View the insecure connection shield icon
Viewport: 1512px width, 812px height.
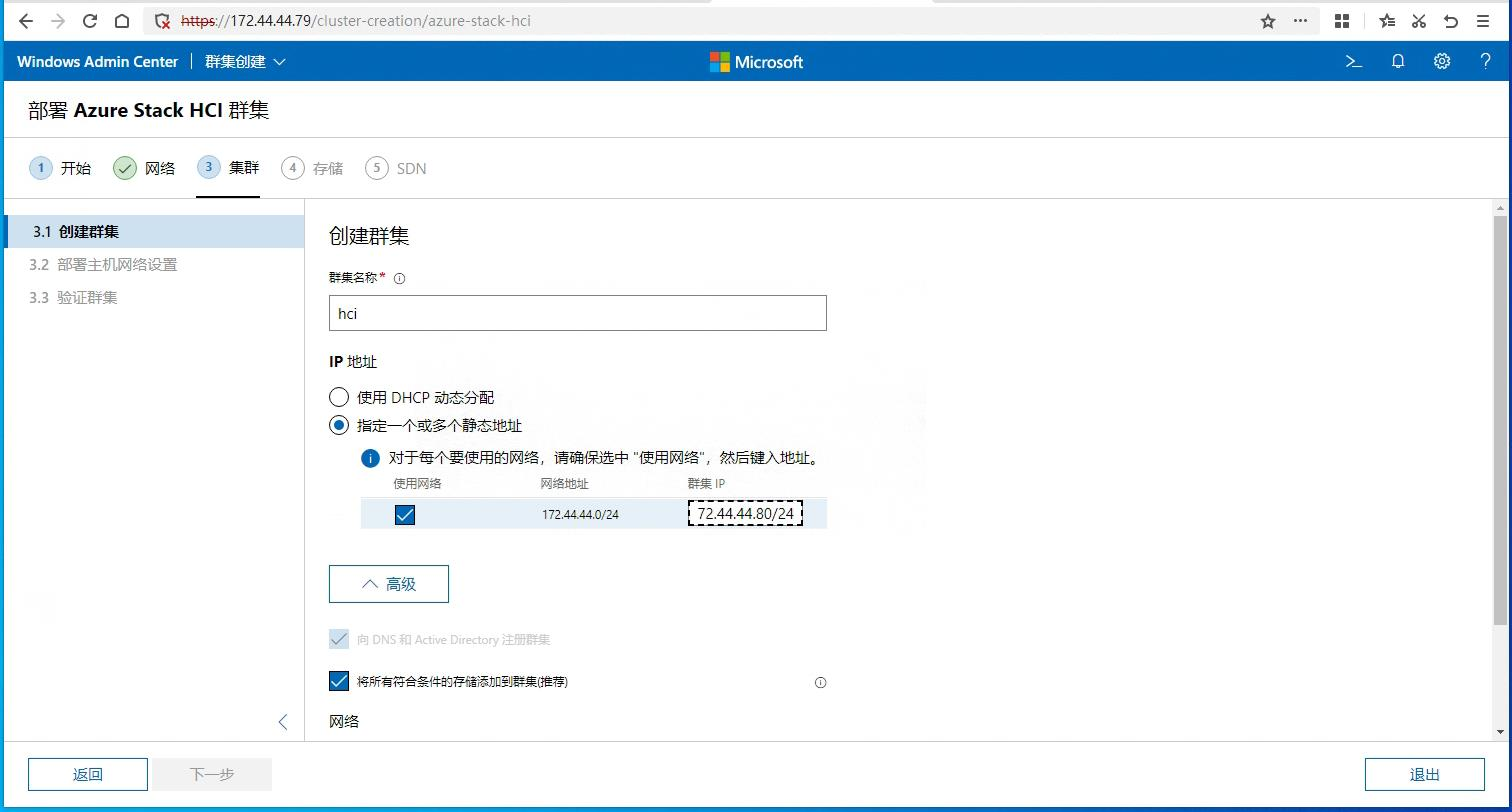162,21
